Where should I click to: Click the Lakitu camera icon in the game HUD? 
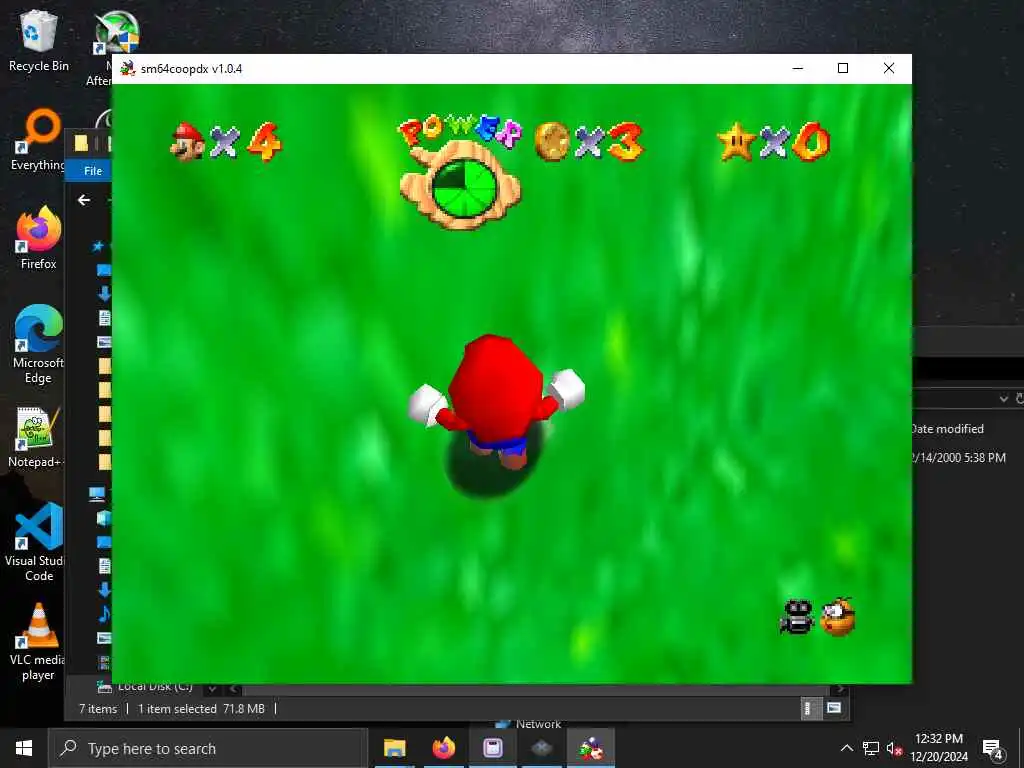click(x=837, y=616)
